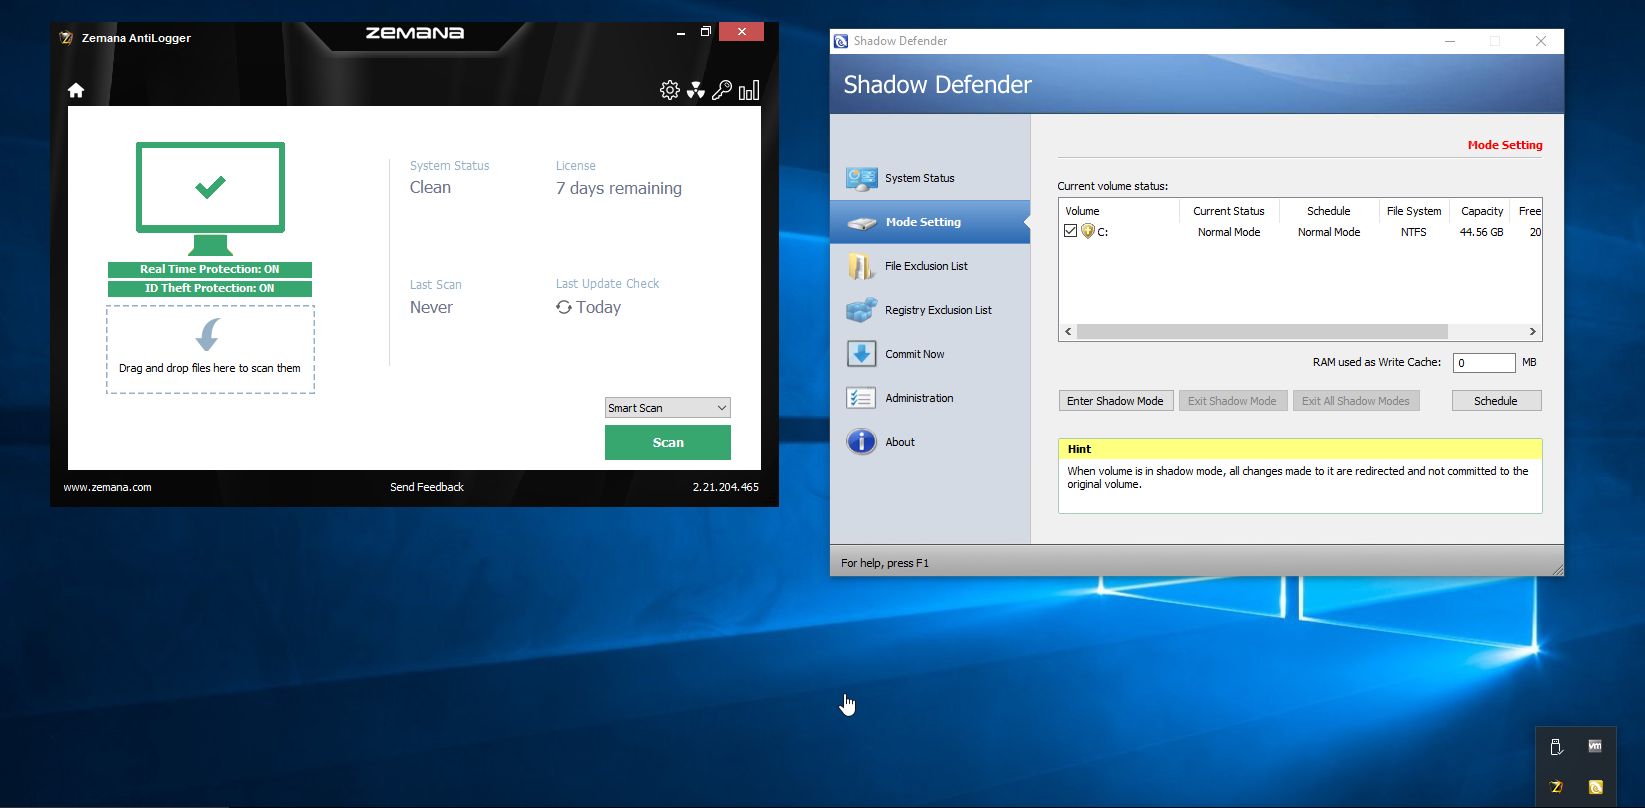The width and height of the screenshot is (1645, 808).
Task: Click the VMware Tools tray icon
Action: tap(1595, 746)
